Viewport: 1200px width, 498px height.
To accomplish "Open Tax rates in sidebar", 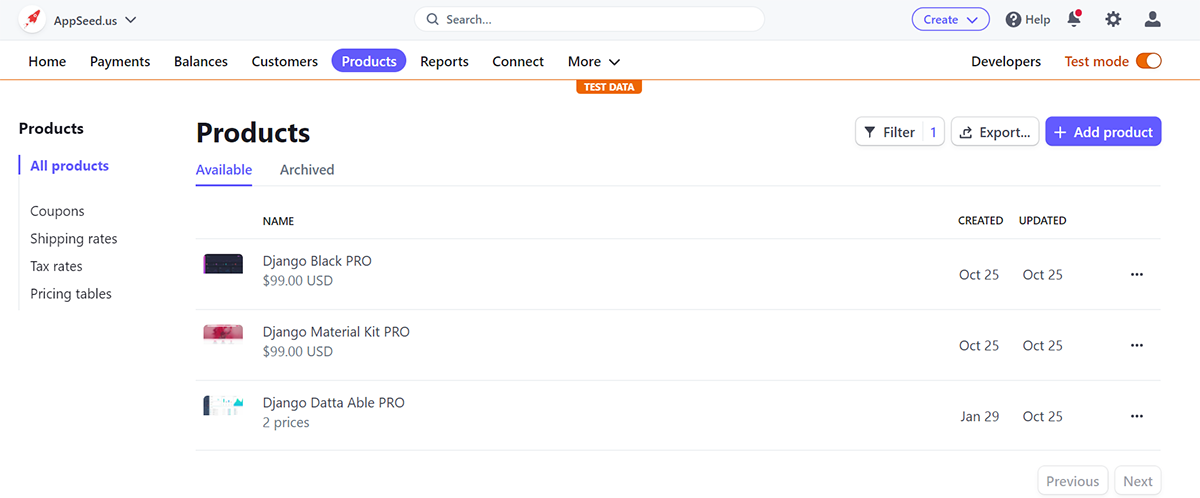I will point(56,266).
